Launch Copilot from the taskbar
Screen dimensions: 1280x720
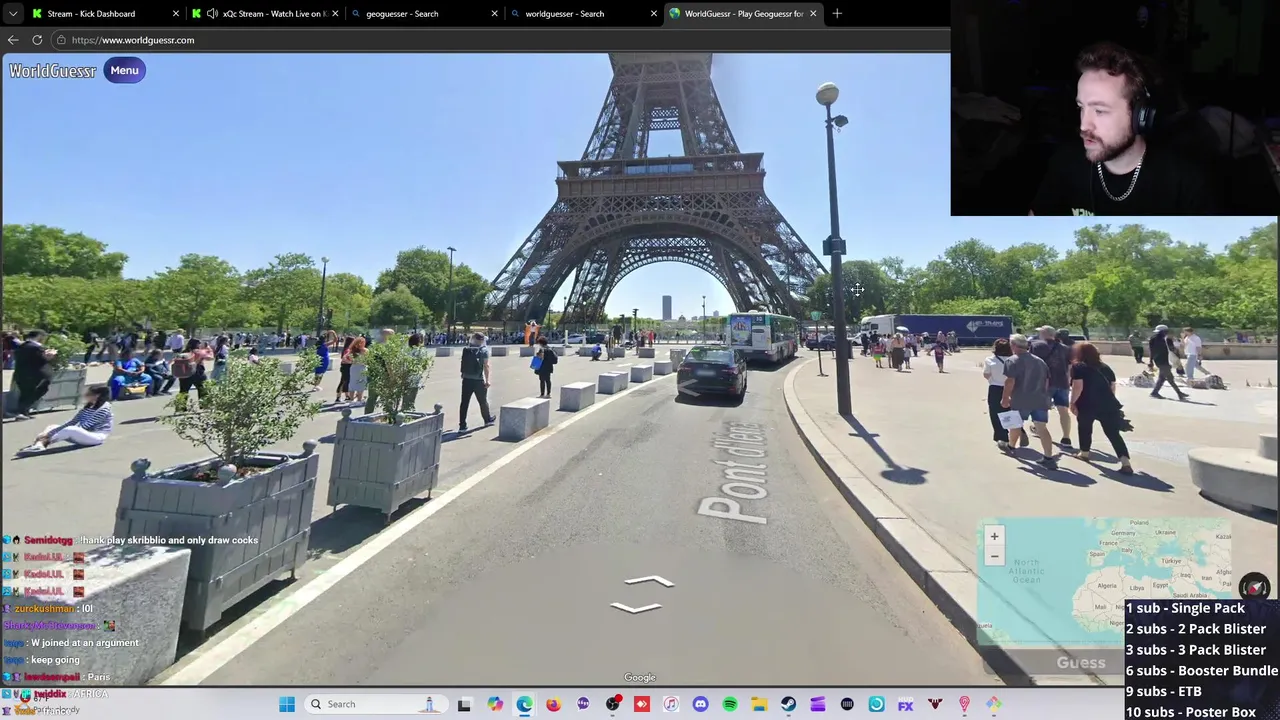[x=495, y=704]
